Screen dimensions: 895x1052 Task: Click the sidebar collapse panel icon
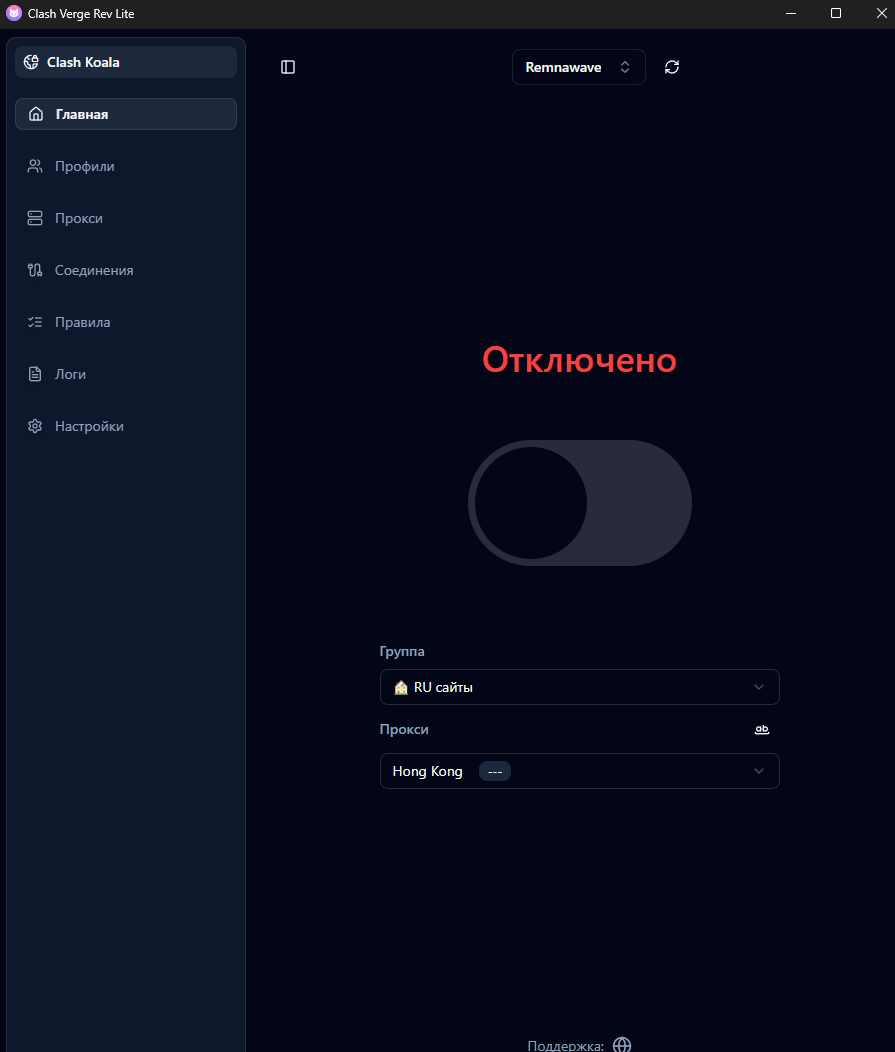288,67
